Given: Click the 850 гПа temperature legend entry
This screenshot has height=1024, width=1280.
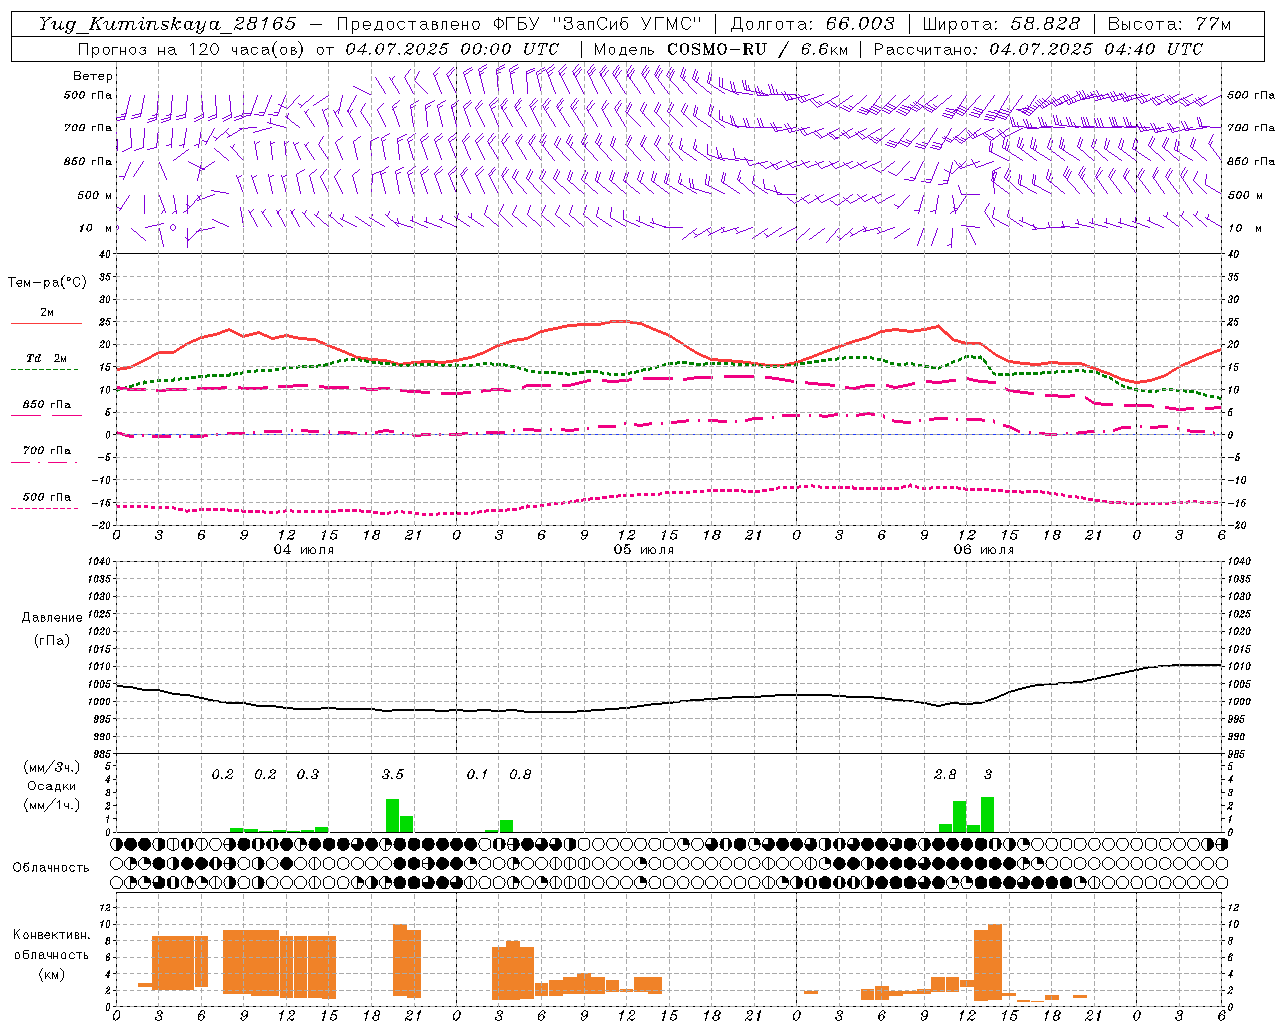Looking at the screenshot, I should point(47,405).
